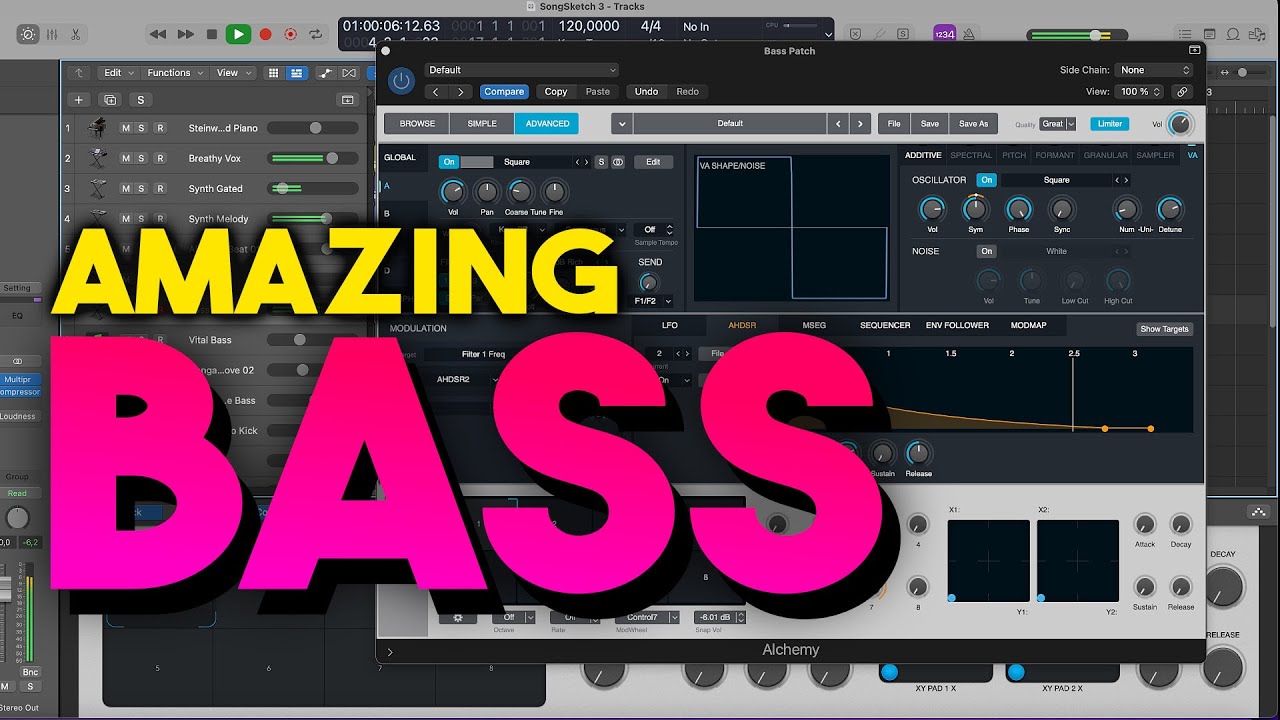Open Alchemy preset dropdown arrow left of Default
Screen dimensions: 1280x720
621,124
